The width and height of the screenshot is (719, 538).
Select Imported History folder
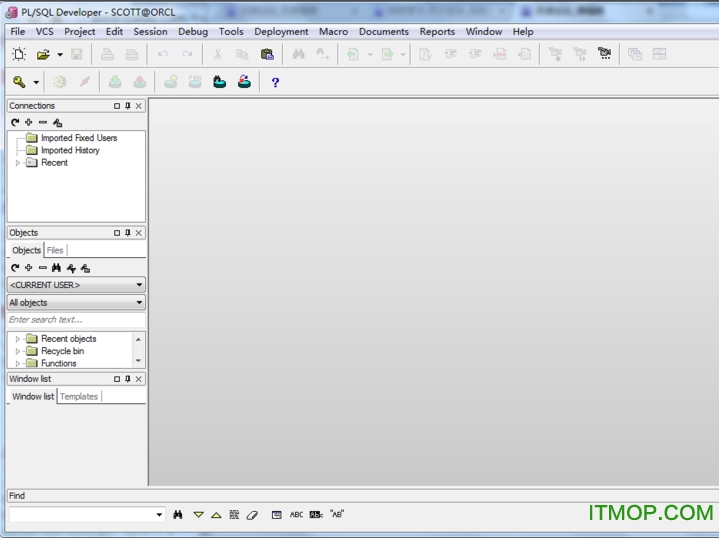70,150
